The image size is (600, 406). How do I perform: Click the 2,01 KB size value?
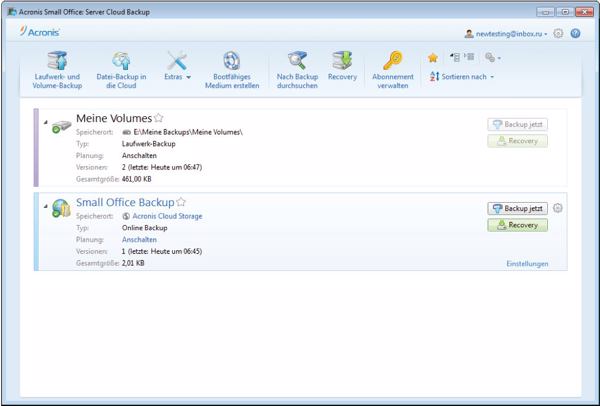click(133, 263)
